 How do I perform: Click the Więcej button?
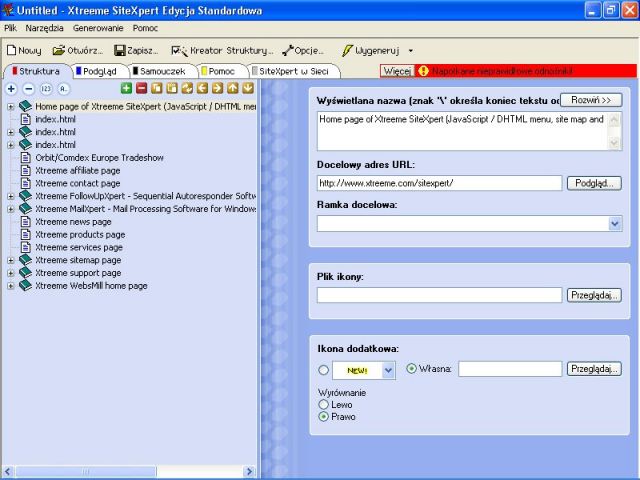click(397, 71)
